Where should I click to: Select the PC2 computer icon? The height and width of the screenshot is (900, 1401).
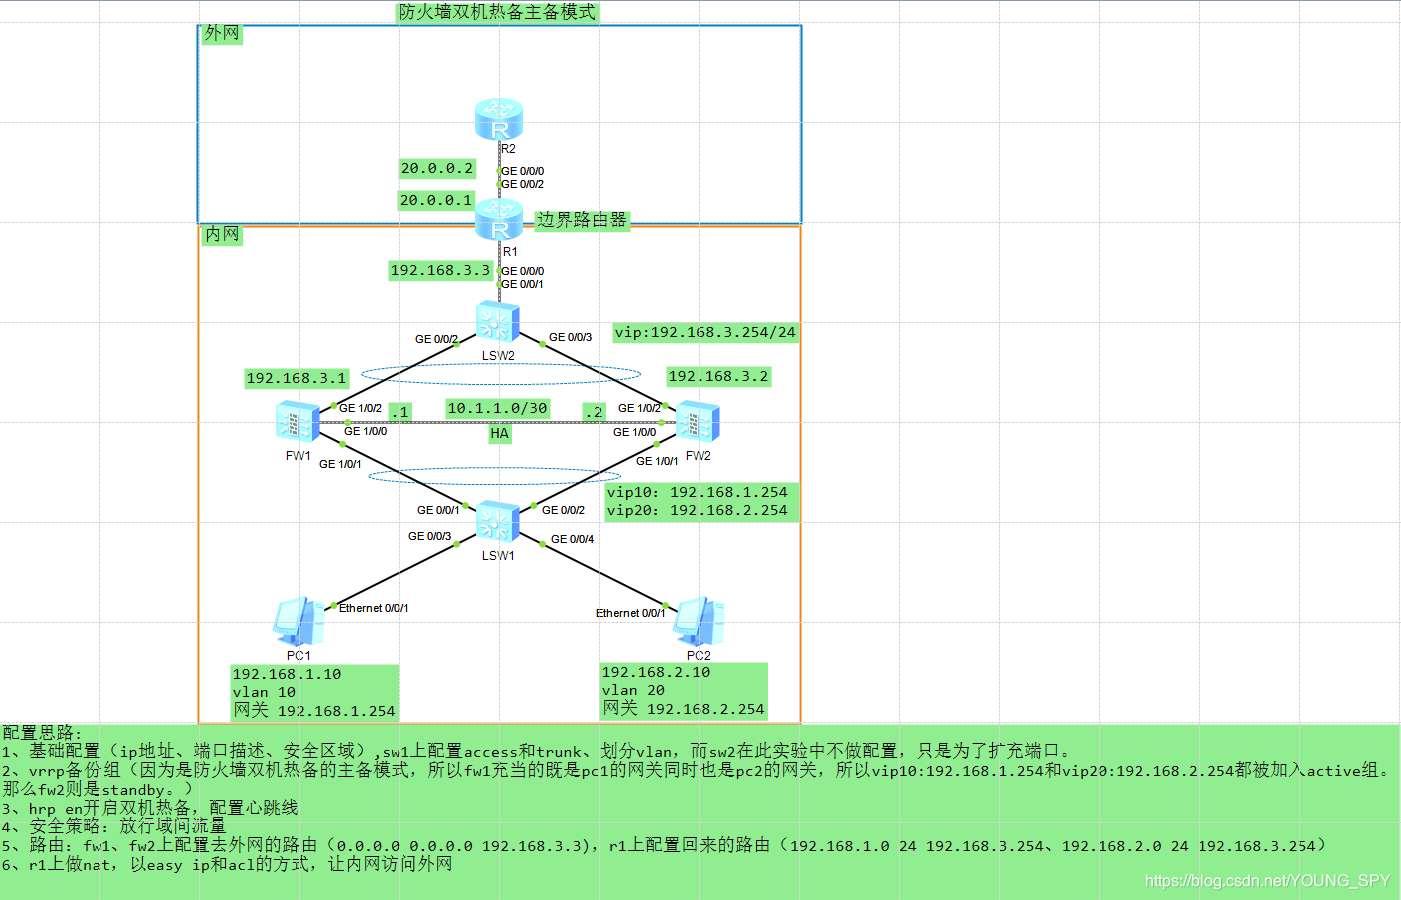tap(698, 622)
